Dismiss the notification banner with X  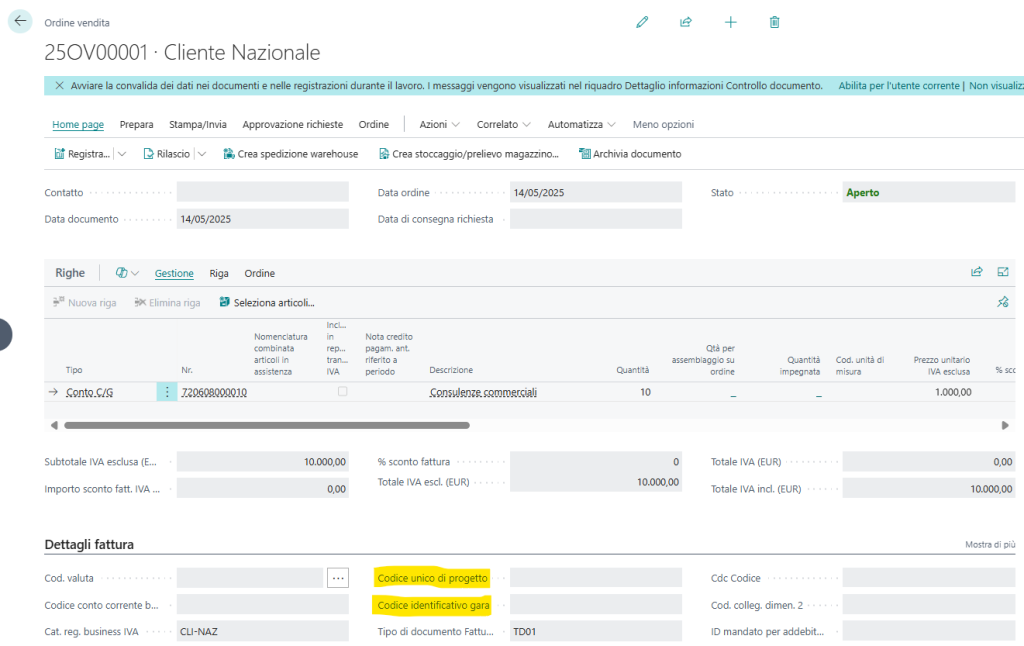tap(59, 86)
